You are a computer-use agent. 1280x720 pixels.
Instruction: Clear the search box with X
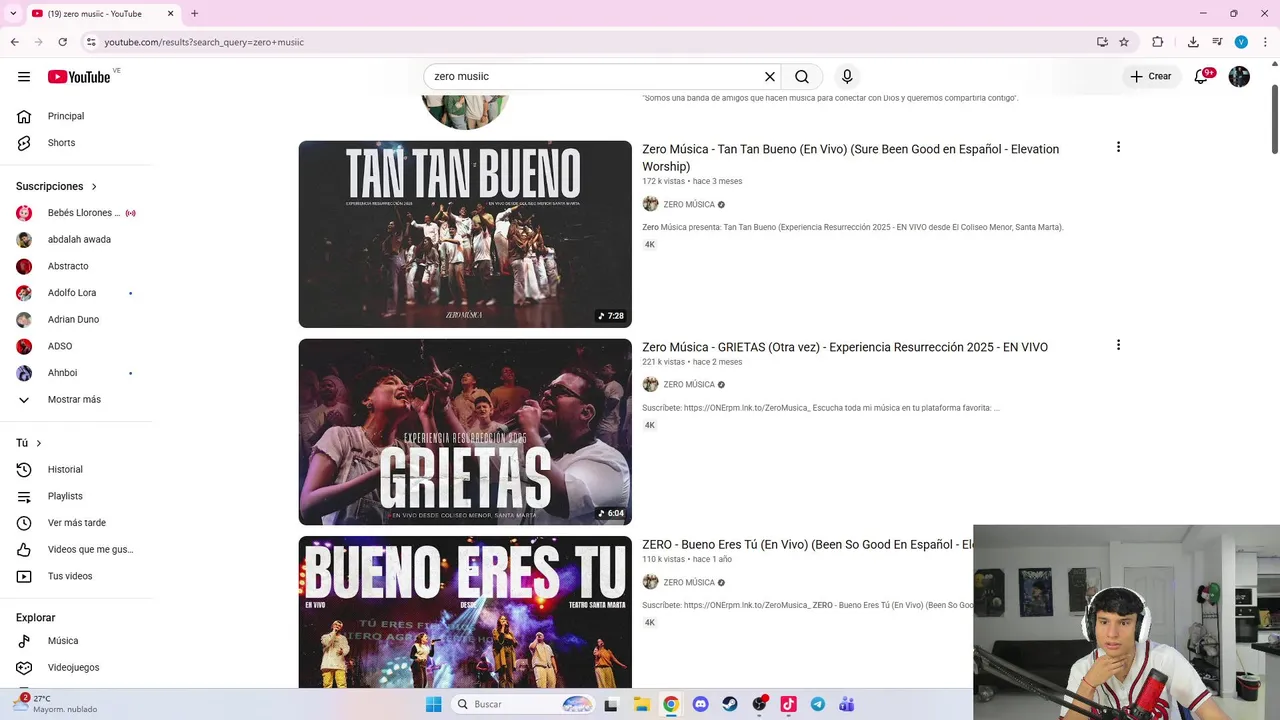point(770,77)
